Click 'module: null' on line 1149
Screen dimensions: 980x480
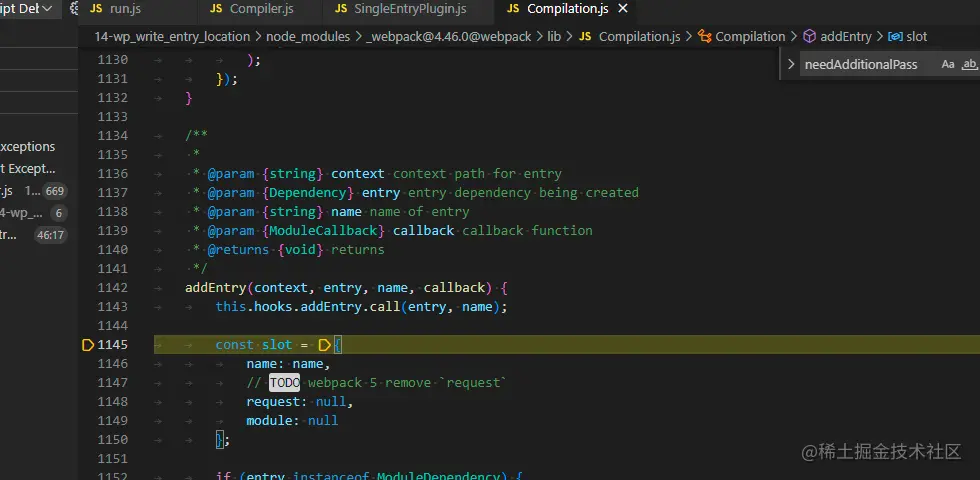pyautogui.click(x=292, y=421)
